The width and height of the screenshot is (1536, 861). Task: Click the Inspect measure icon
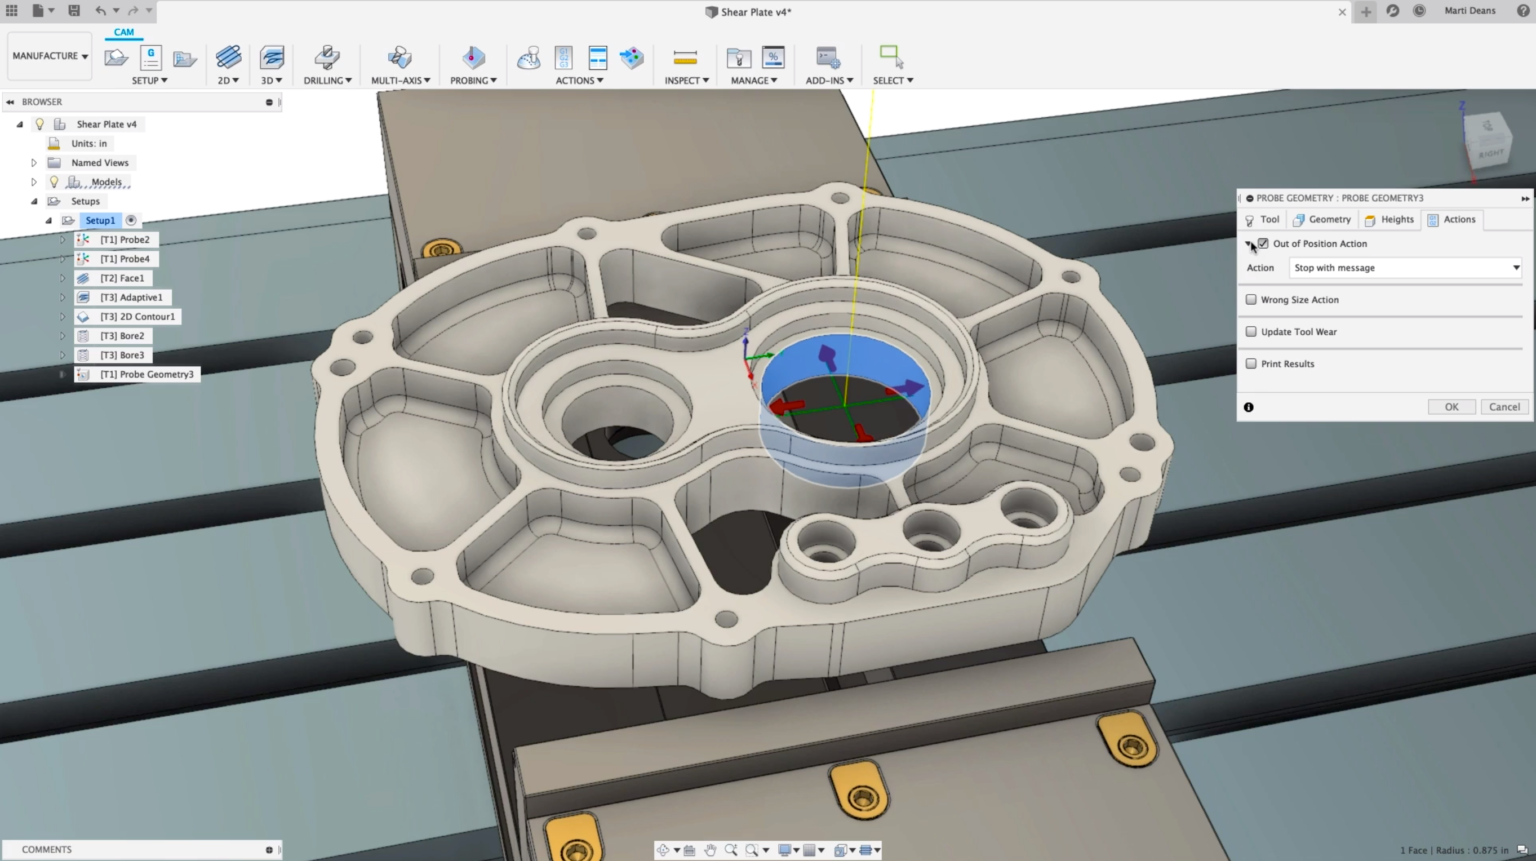685,58
